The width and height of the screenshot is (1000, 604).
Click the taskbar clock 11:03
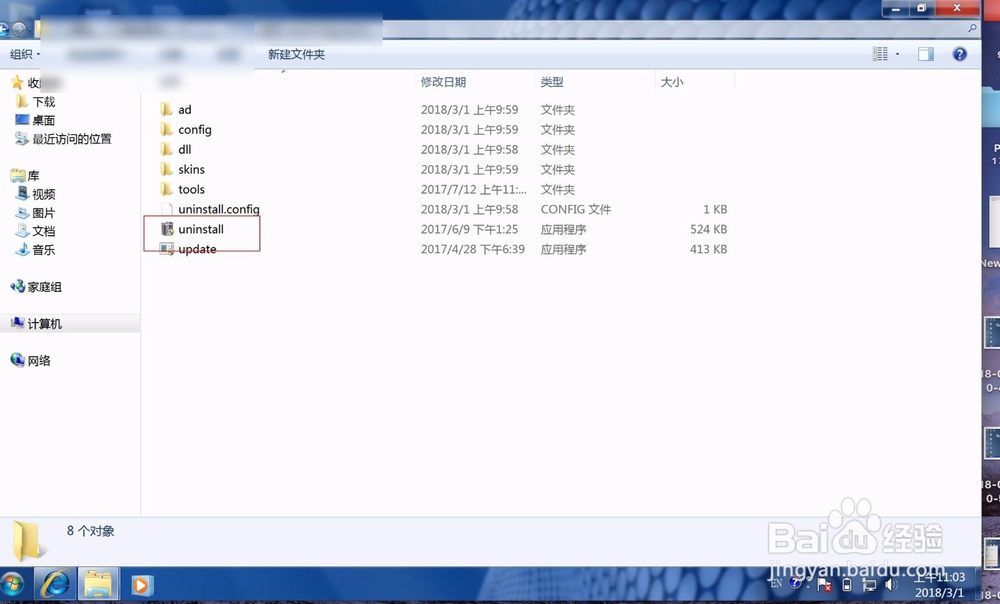939,577
